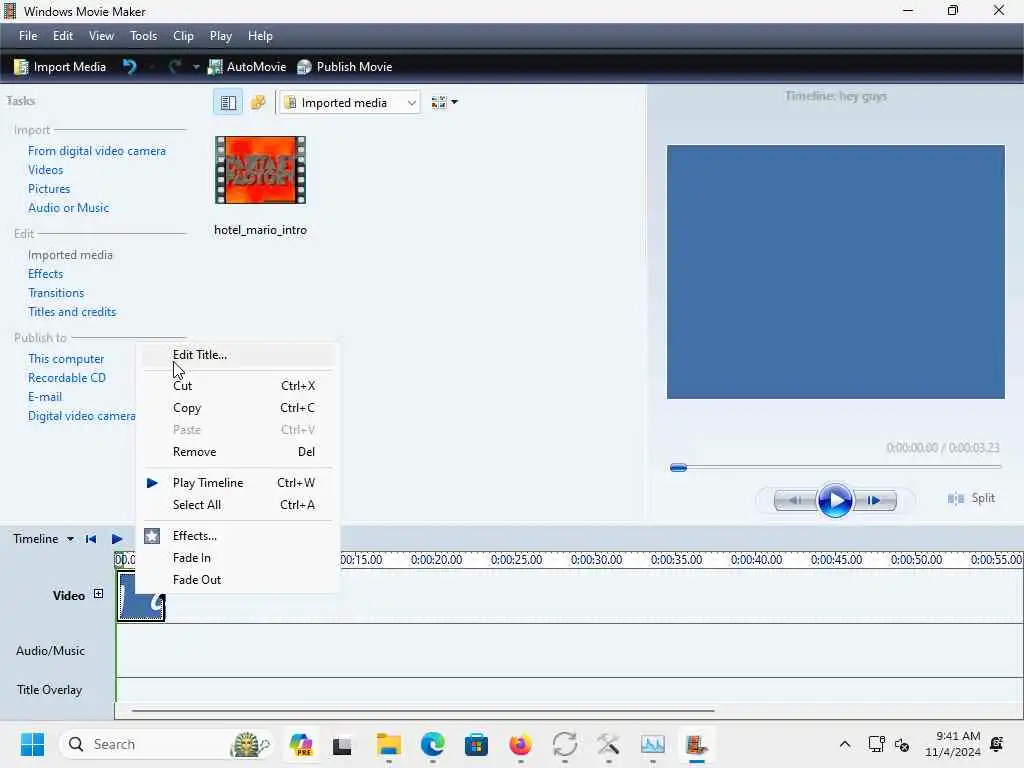The image size is (1024, 768).
Task: Open the Clip menu
Action: [183, 36]
